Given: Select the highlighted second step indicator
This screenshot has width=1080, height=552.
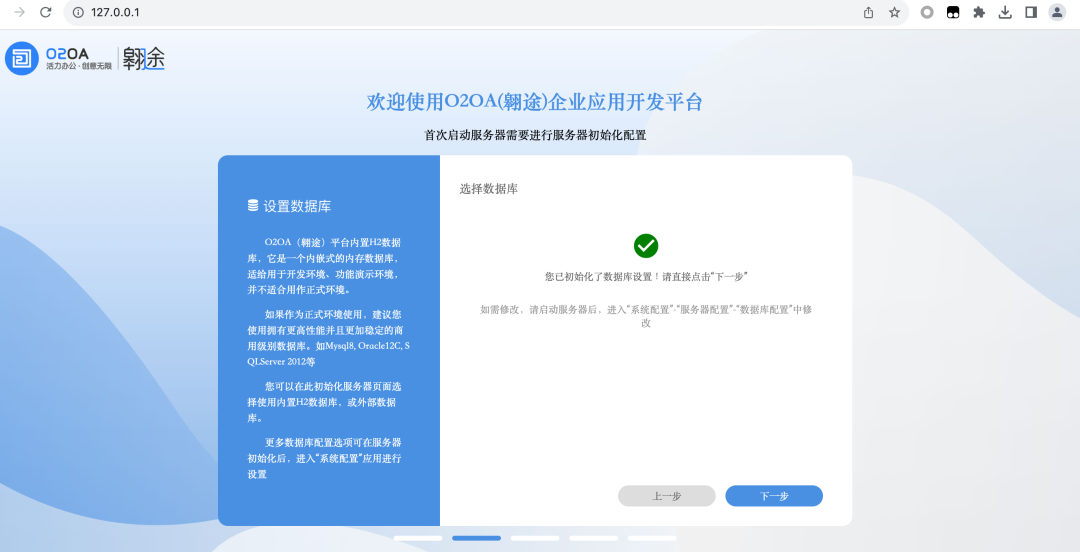Looking at the screenshot, I should click(477, 538).
